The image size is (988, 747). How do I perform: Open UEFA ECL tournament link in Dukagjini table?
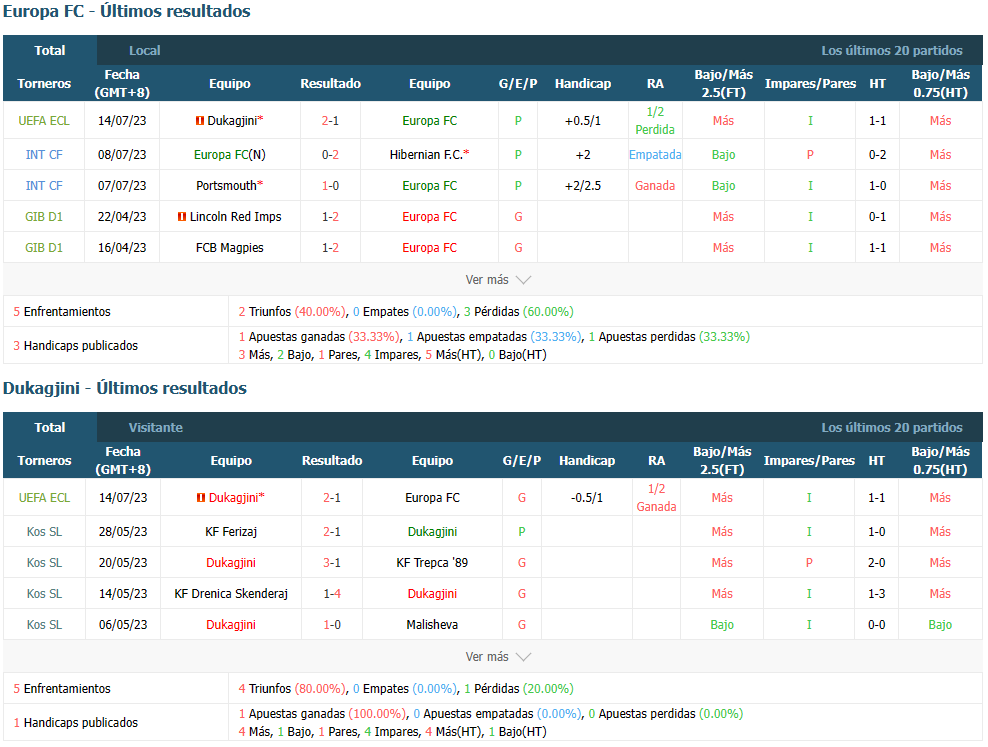(44, 498)
